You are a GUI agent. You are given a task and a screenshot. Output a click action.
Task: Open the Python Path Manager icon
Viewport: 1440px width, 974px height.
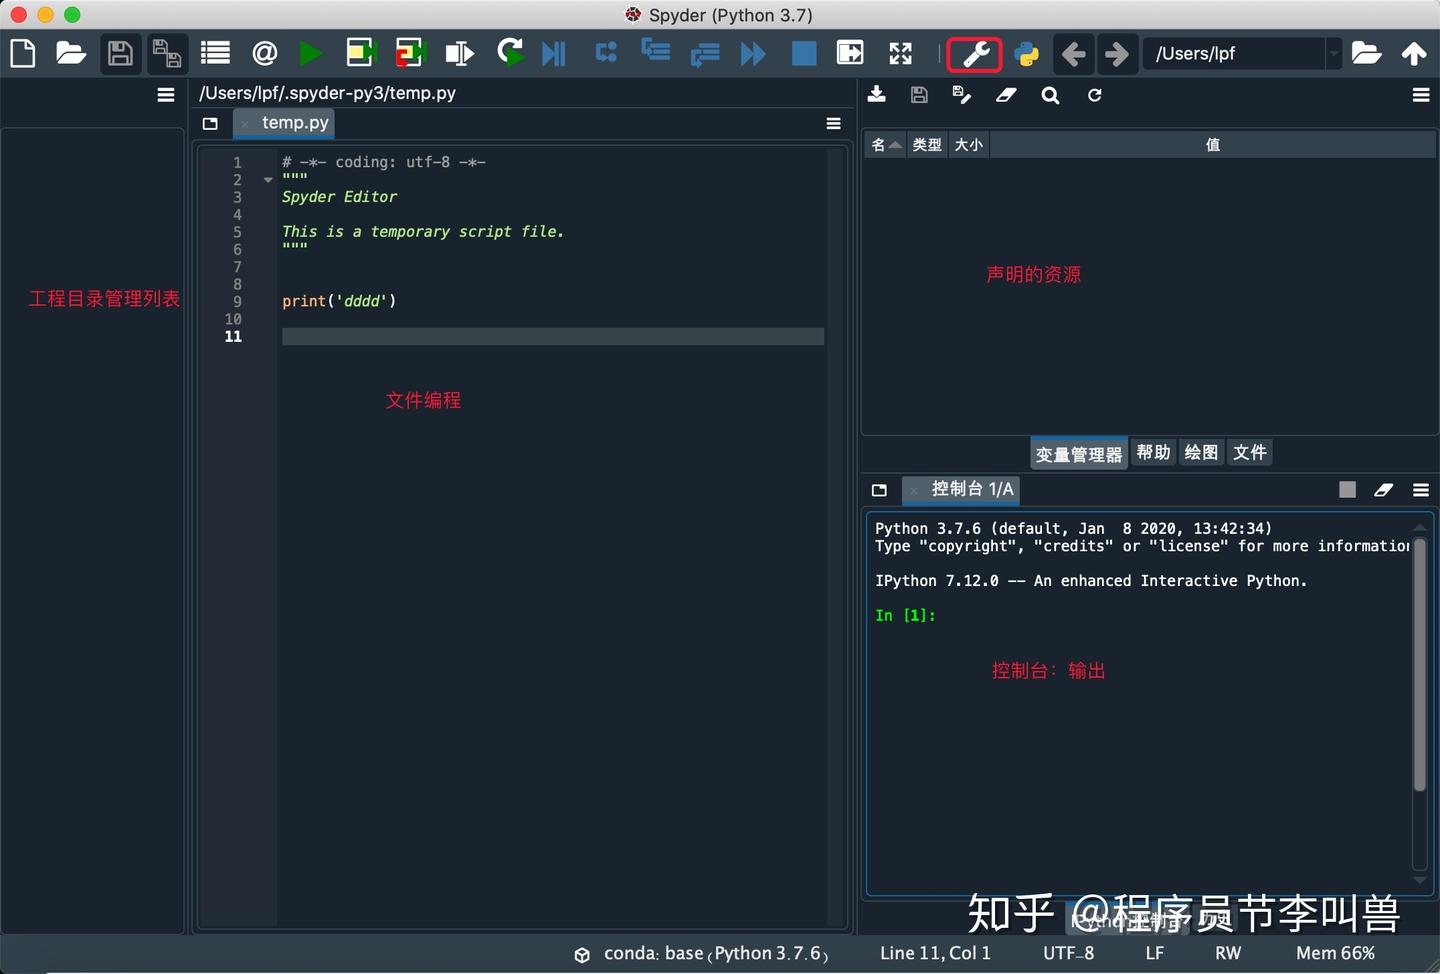coord(1029,54)
